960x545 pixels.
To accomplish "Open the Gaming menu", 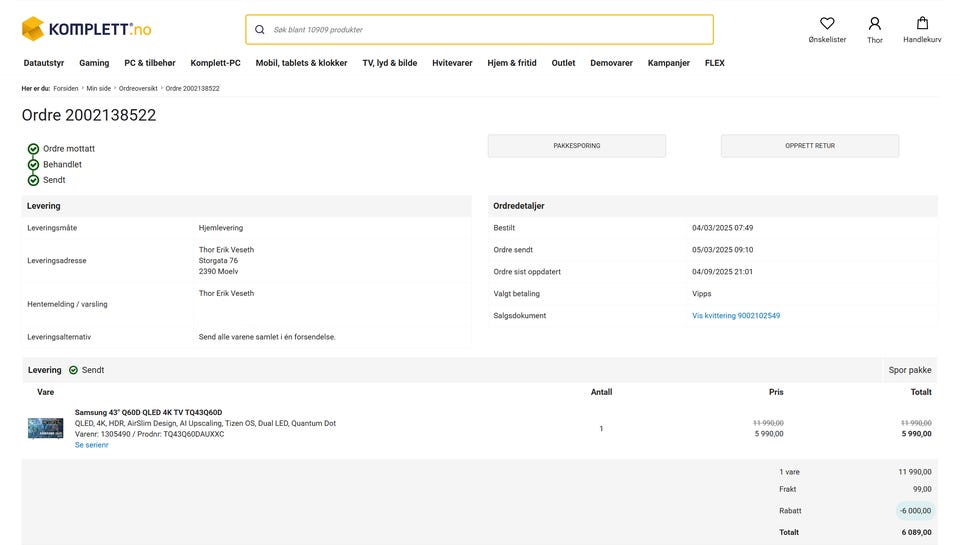I will pos(94,63).
